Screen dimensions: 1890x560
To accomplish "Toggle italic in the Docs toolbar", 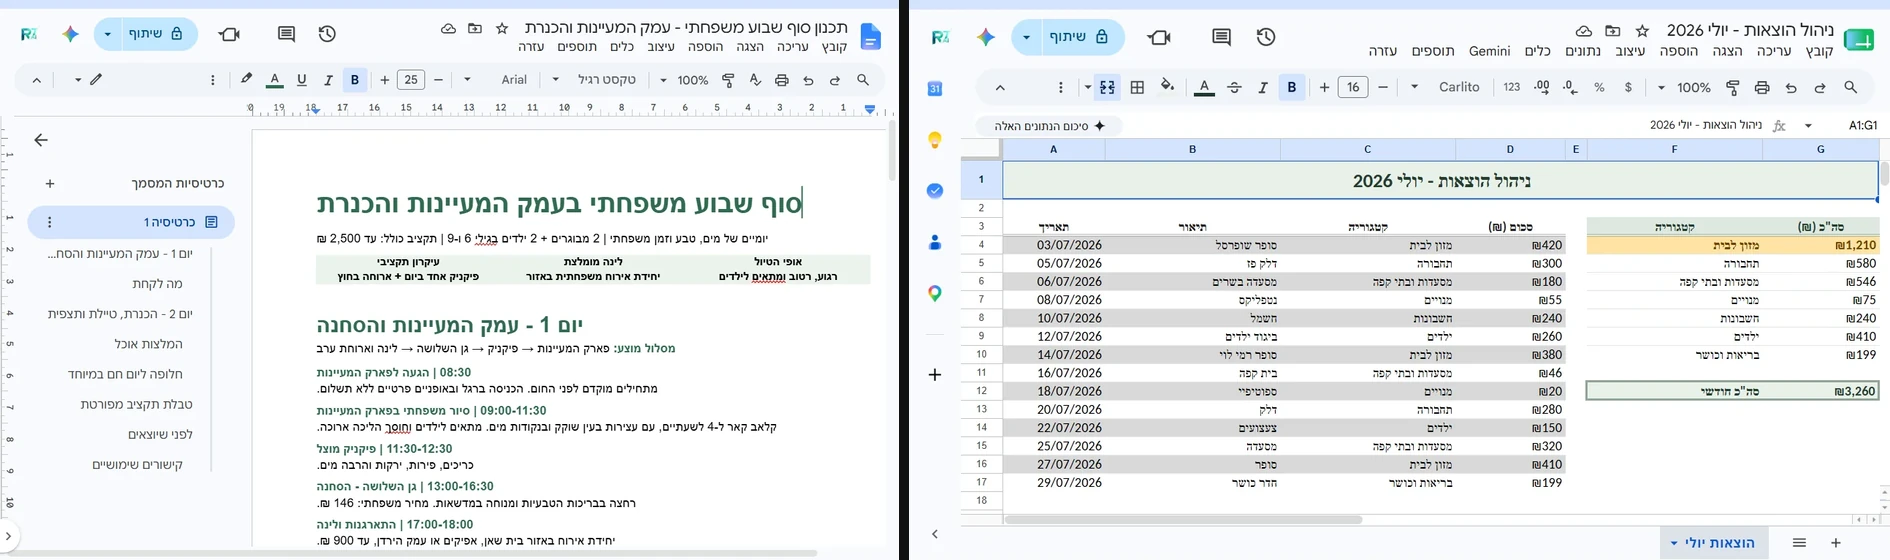I will (x=328, y=80).
